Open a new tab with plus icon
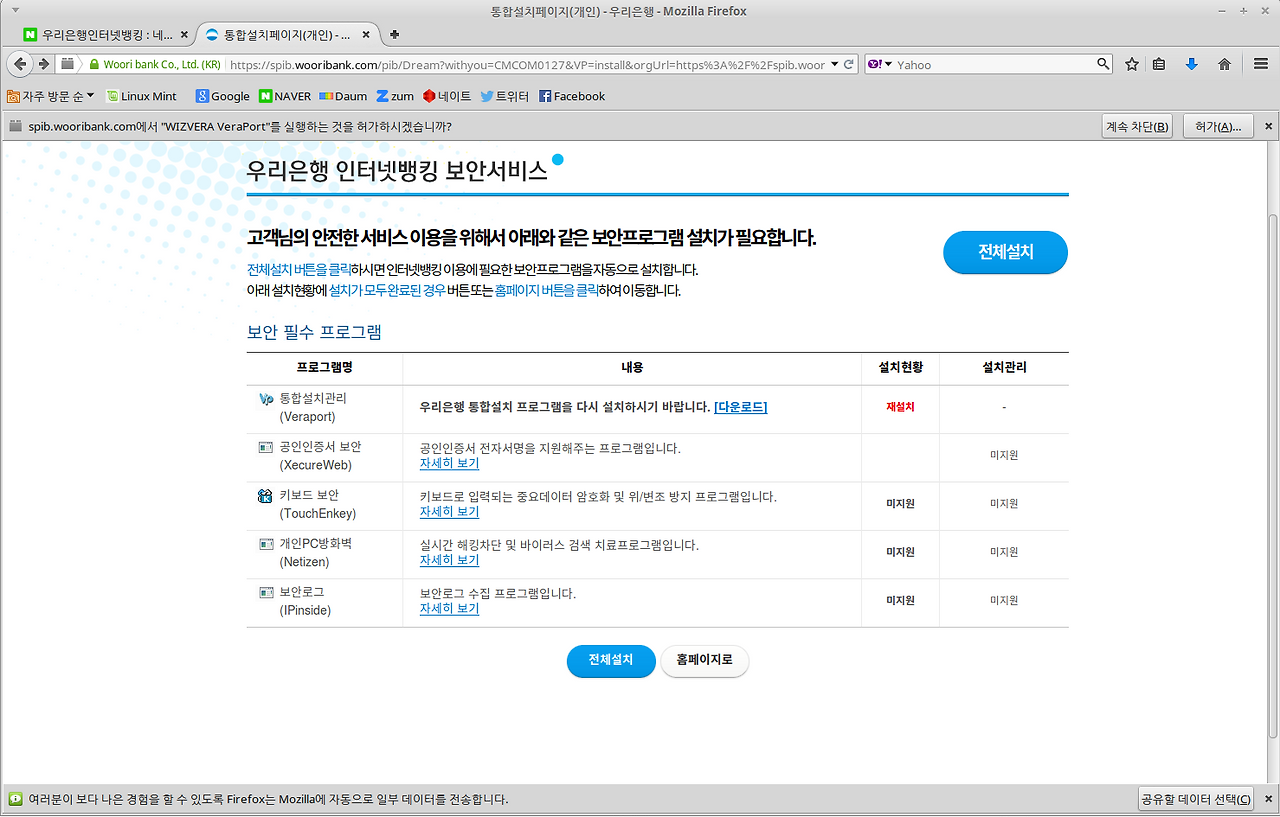The image size is (1280, 817). 395,34
